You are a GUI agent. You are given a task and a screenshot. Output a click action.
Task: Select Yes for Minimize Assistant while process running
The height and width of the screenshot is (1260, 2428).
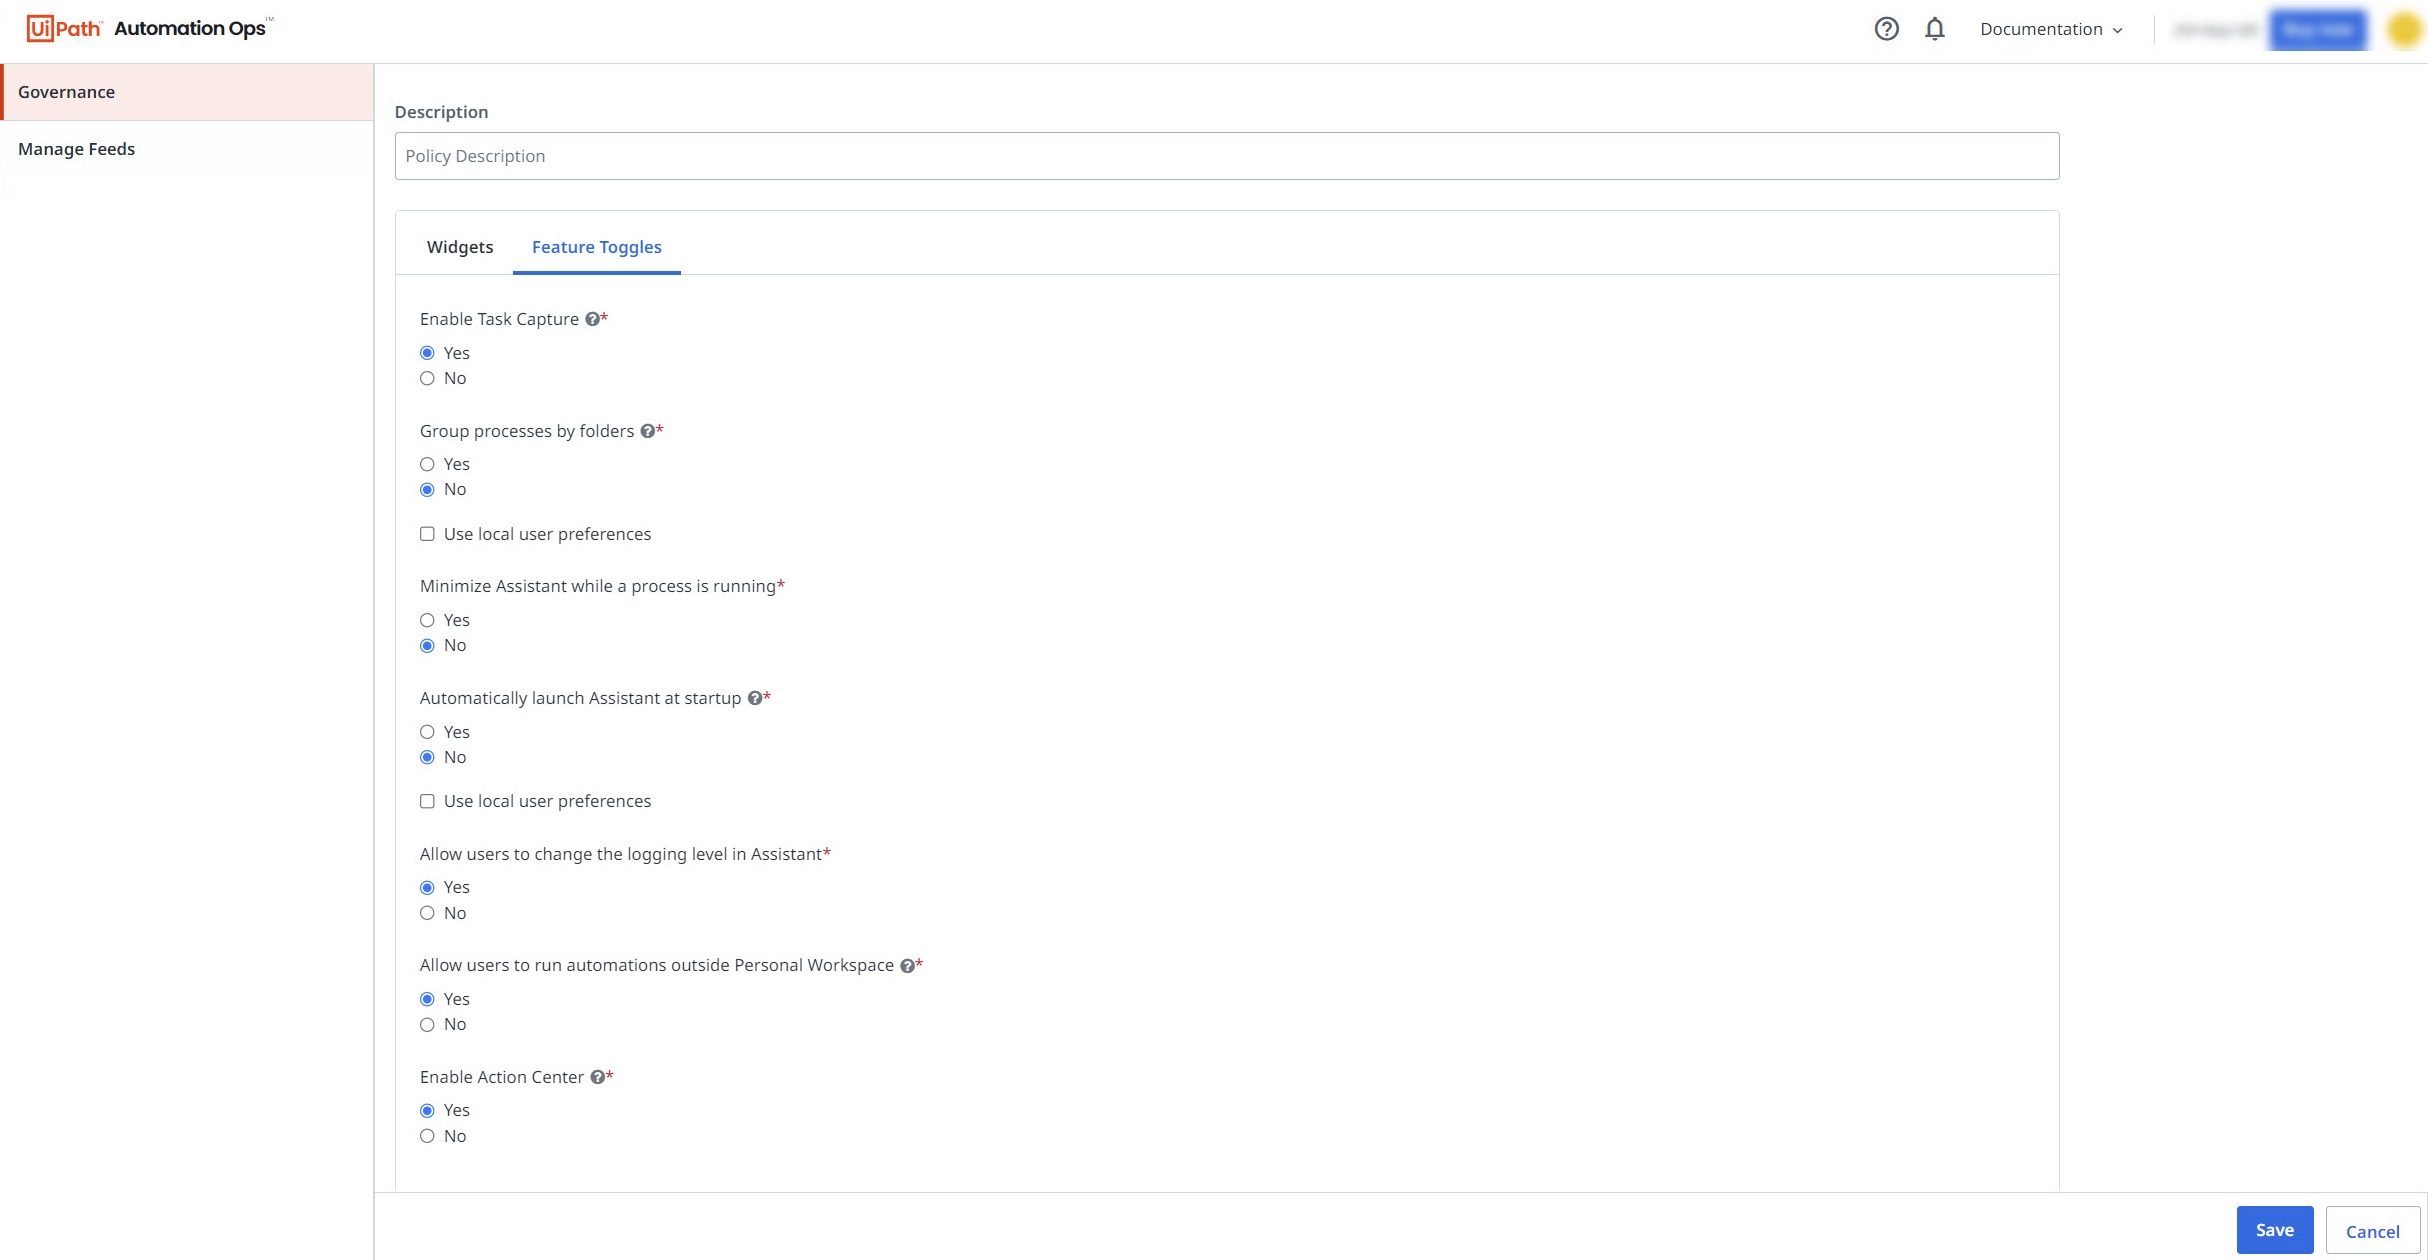pos(427,620)
